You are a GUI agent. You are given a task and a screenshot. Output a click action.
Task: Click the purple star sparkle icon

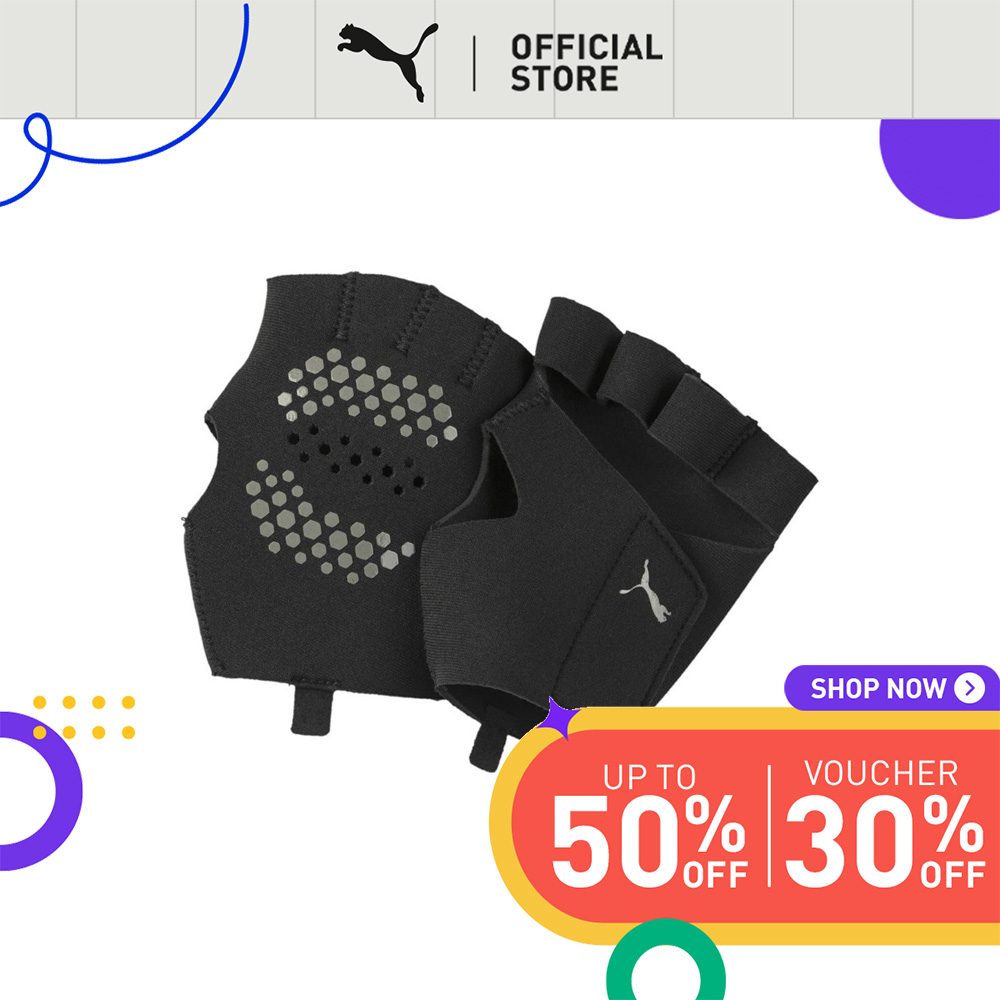(x=556, y=718)
